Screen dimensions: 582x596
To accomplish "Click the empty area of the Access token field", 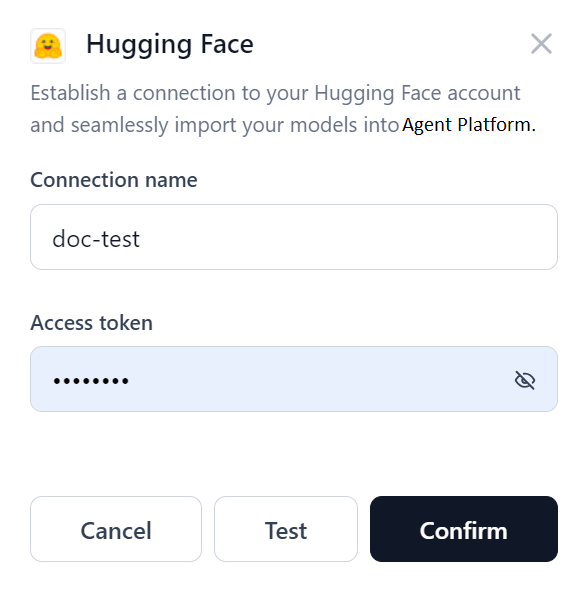I will [319, 379].
